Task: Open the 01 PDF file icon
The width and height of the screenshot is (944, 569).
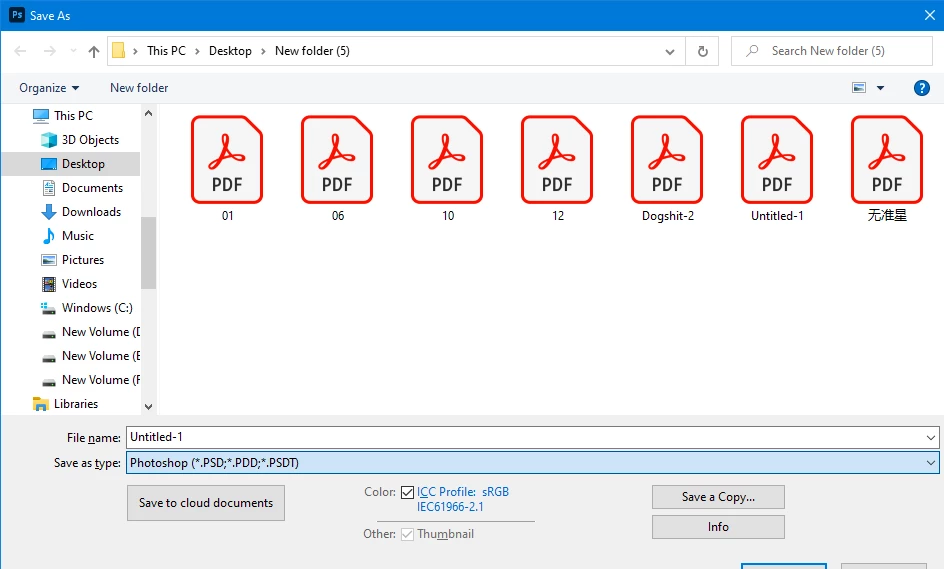Action: (227, 160)
